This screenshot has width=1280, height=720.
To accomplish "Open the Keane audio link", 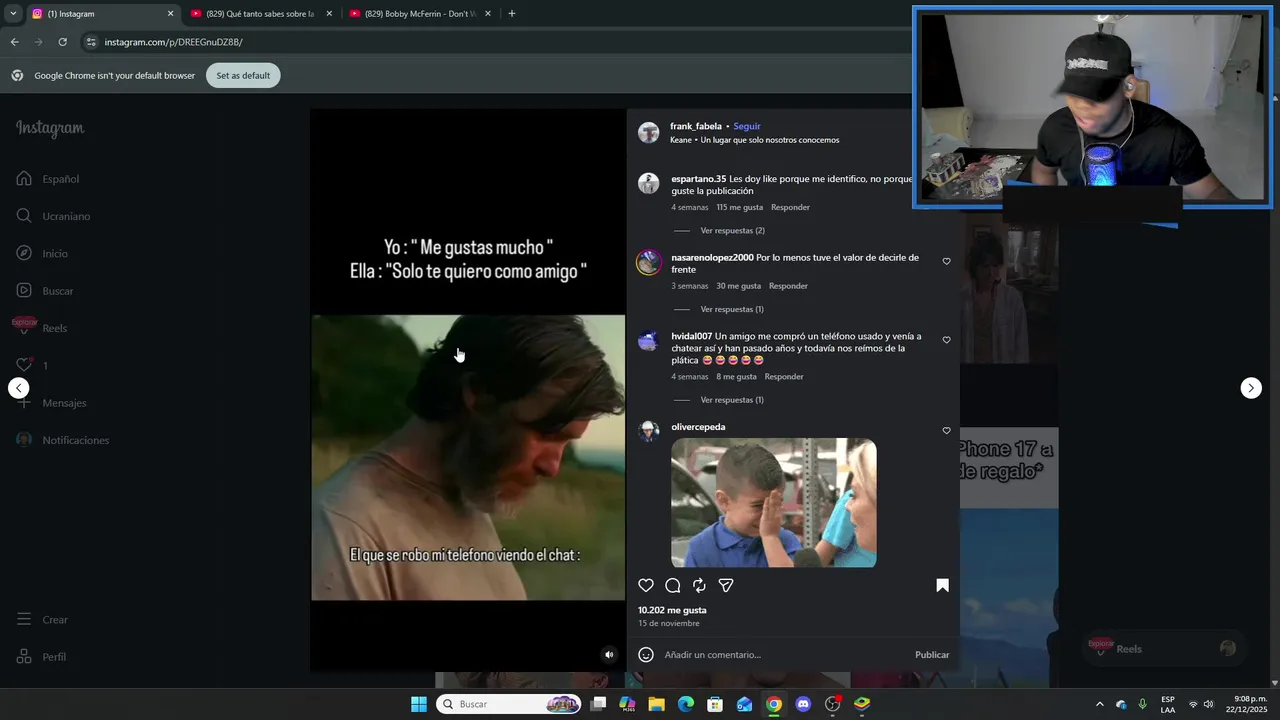I will pos(755,140).
